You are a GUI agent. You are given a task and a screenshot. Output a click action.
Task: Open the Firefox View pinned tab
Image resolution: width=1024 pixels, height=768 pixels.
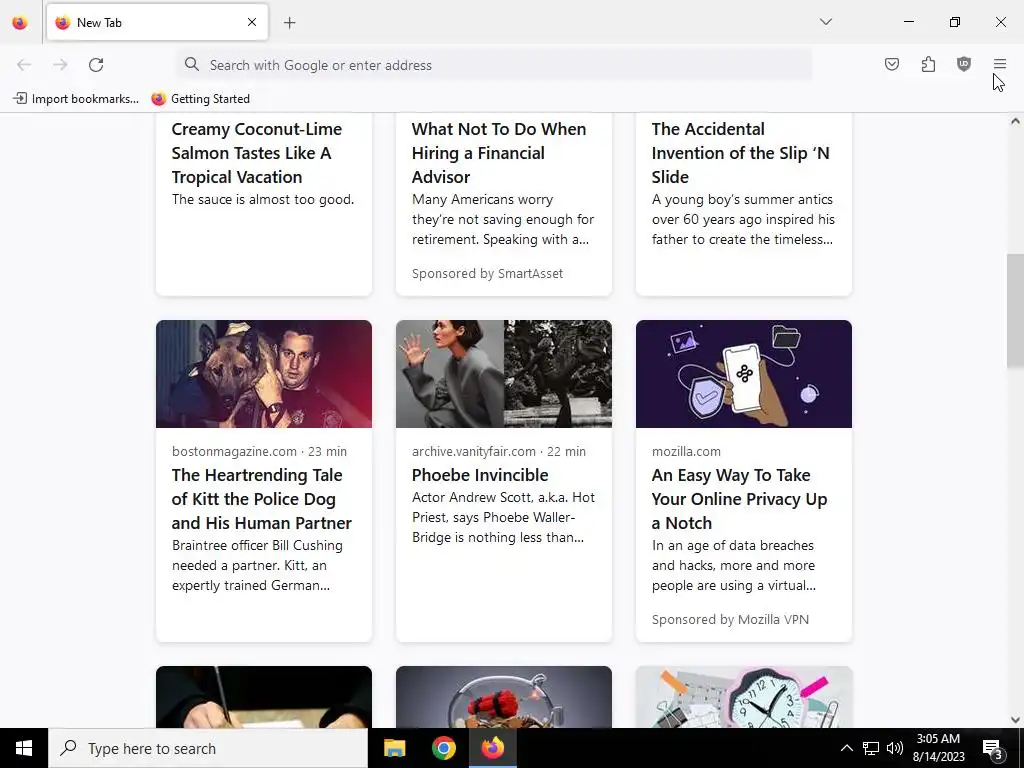pos(20,23)
